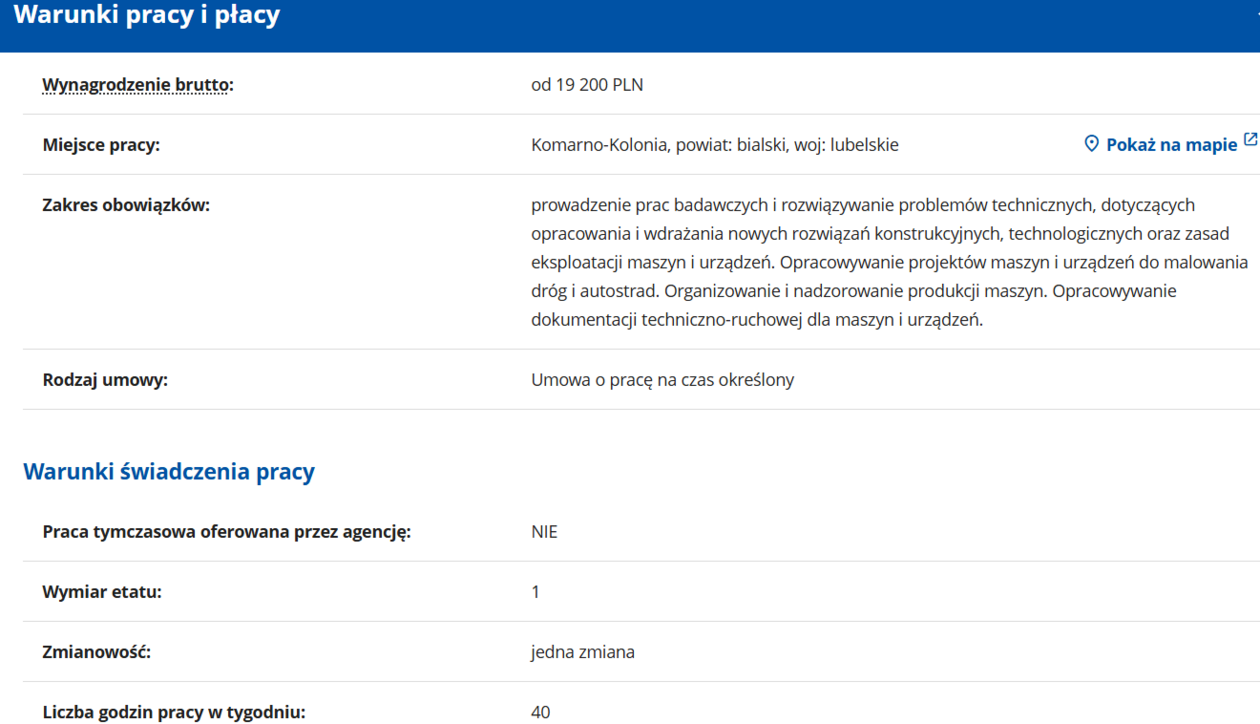1260x724 pixels.
Task: Click the Zakres obowiązków label
Action: pyautogui.click(x=126, y=205)
